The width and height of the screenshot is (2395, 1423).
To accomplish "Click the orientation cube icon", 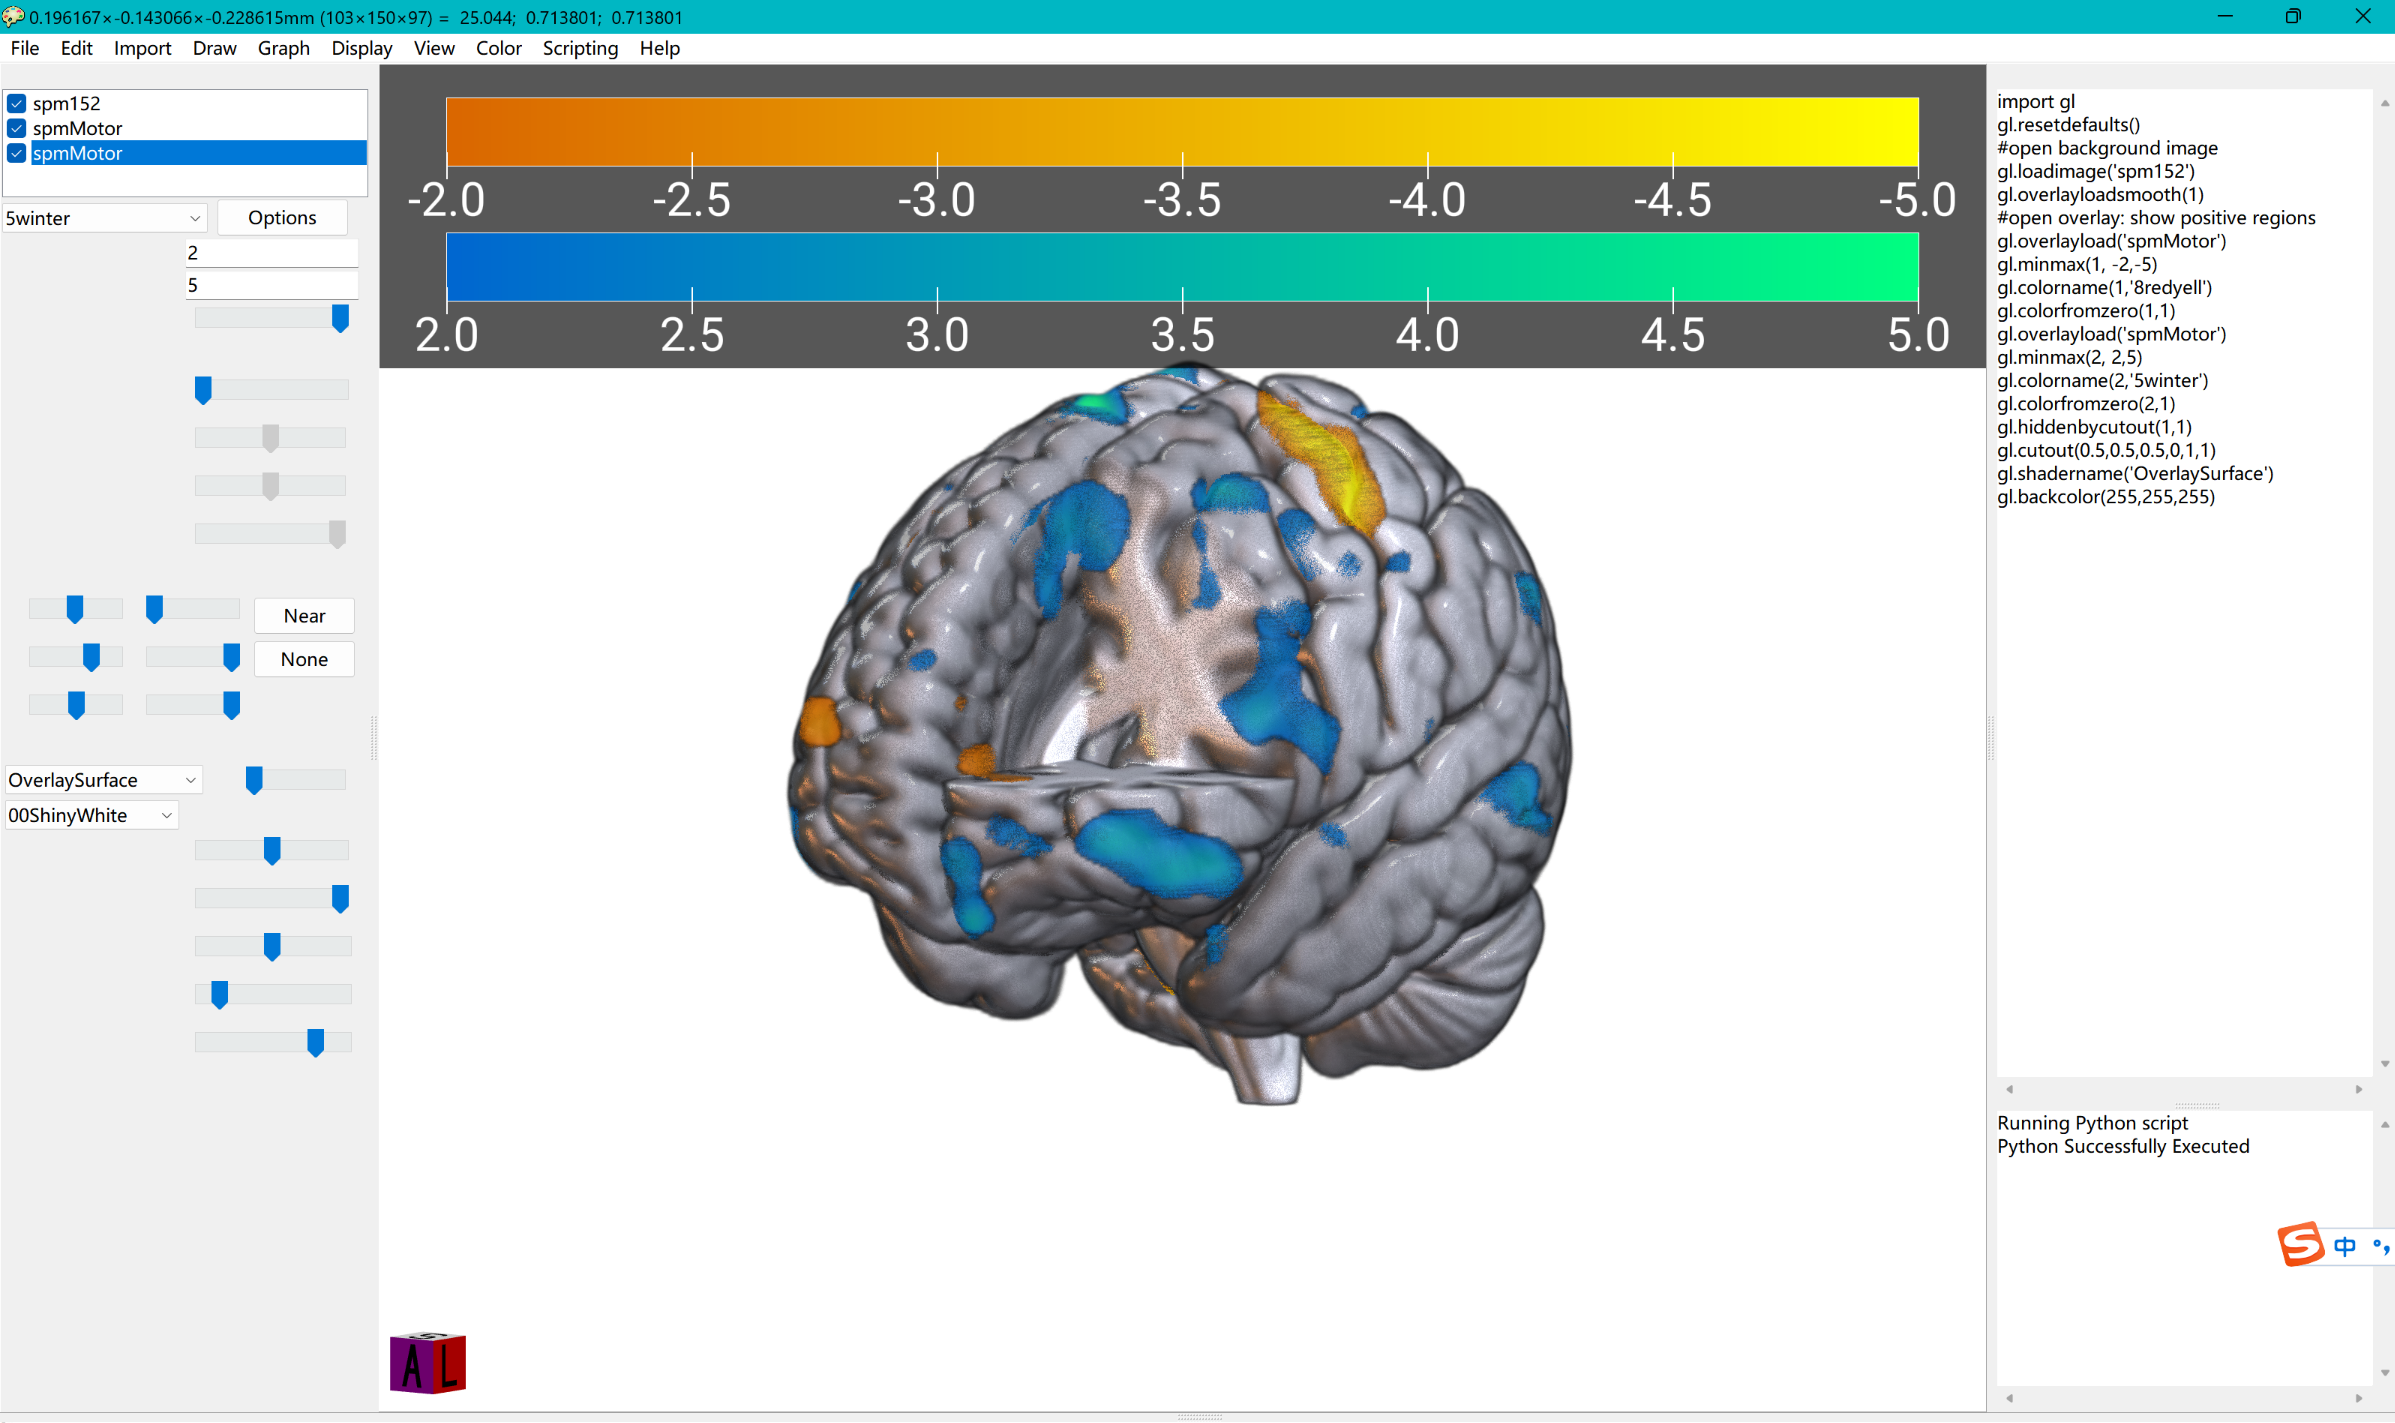I will (x=428, y=1363).
